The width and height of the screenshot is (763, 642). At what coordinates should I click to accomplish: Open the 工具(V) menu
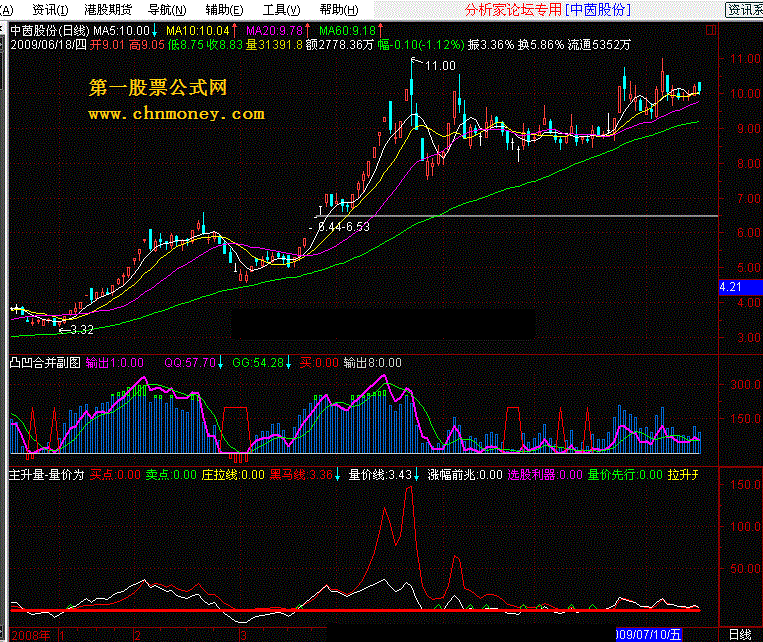coord(282,10)
